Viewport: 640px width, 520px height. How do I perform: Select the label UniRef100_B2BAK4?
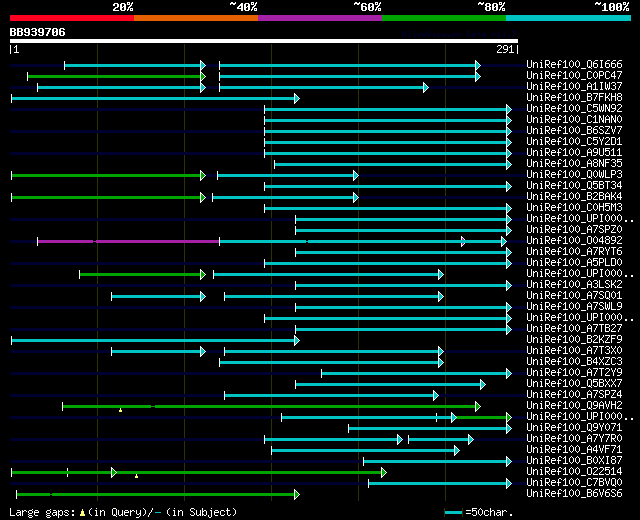coord(574,197)
